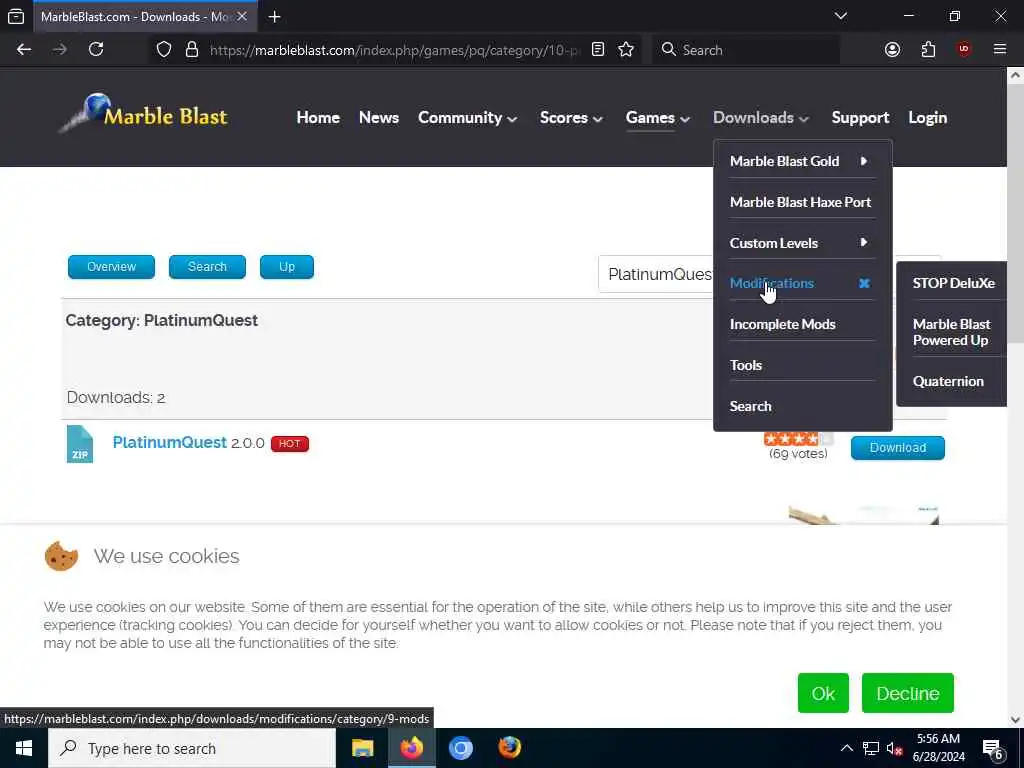
Task: Close the MarbleBlast.com tab
Action: [242, 16]
